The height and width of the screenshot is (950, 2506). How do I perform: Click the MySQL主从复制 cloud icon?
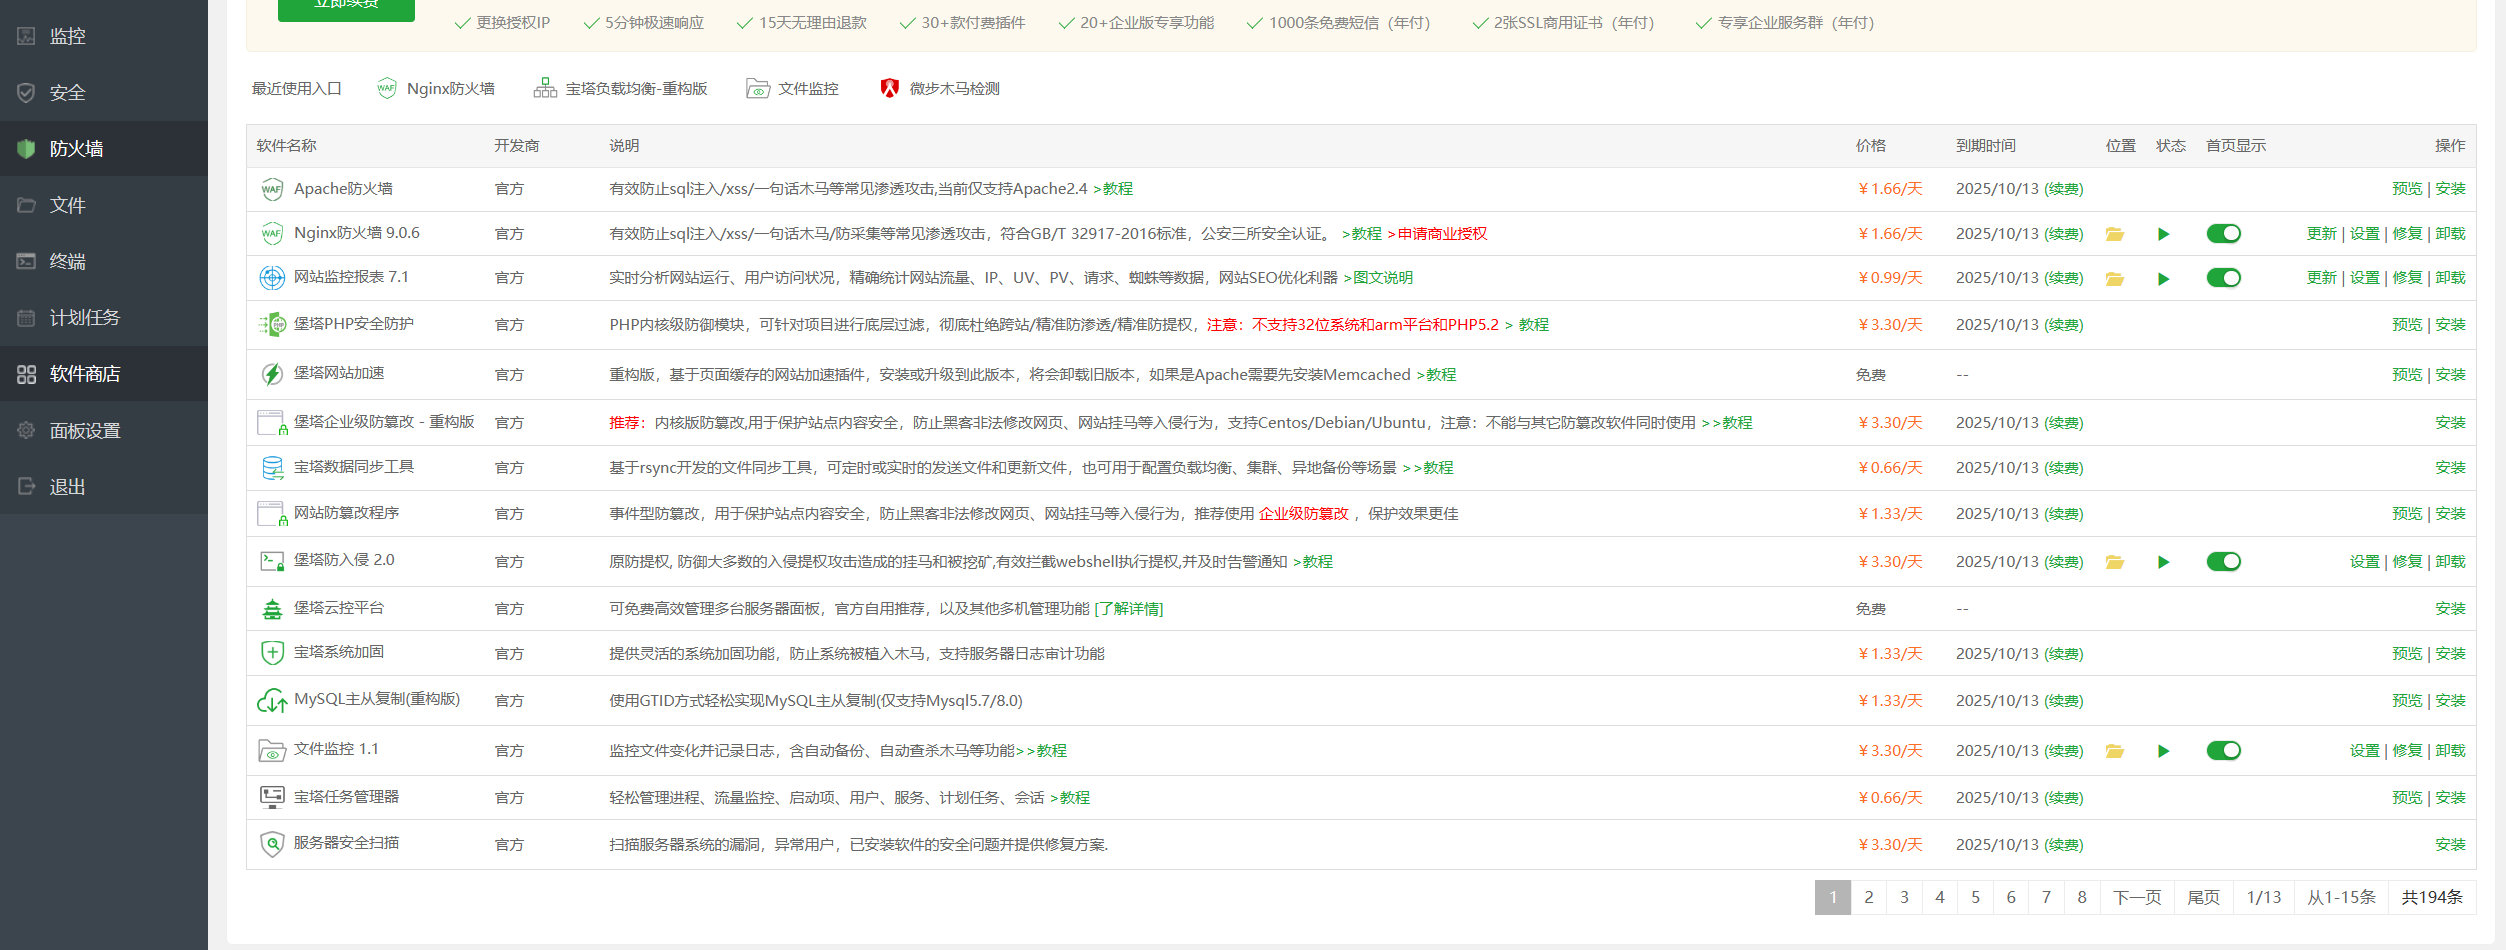(272, 701)
